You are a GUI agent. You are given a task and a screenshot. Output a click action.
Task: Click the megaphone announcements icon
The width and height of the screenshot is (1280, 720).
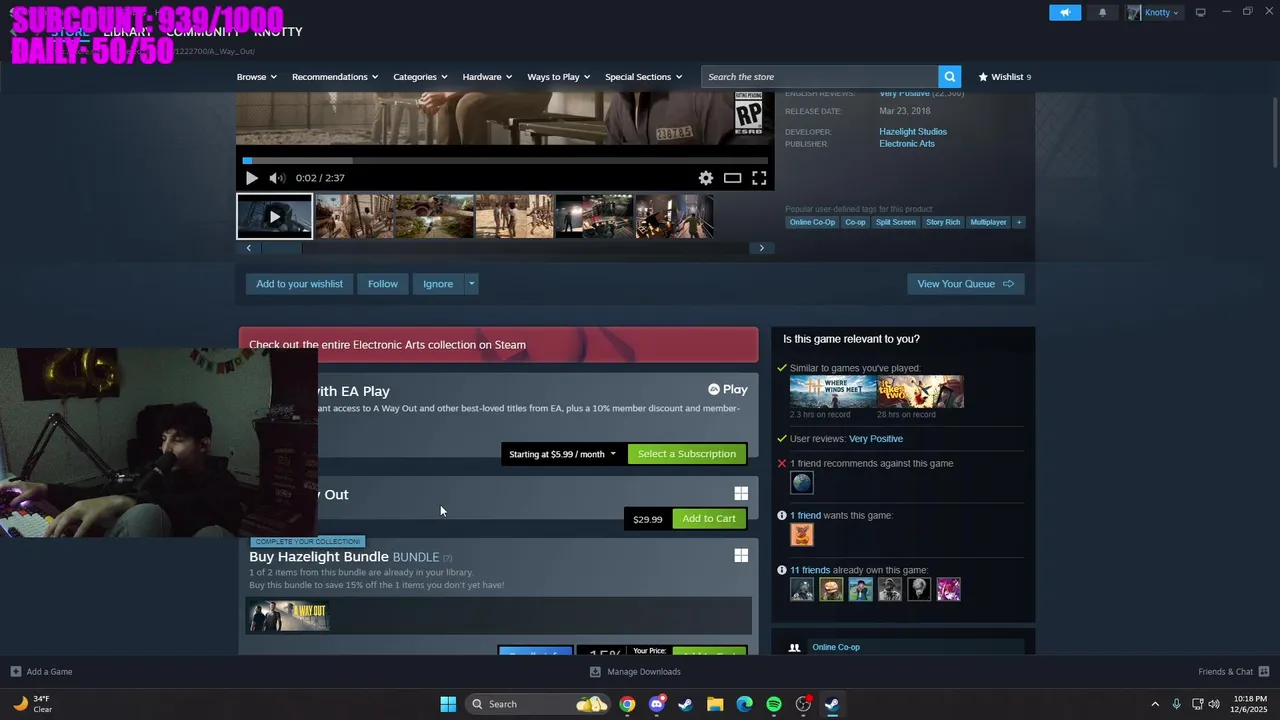coord(1065,12)
